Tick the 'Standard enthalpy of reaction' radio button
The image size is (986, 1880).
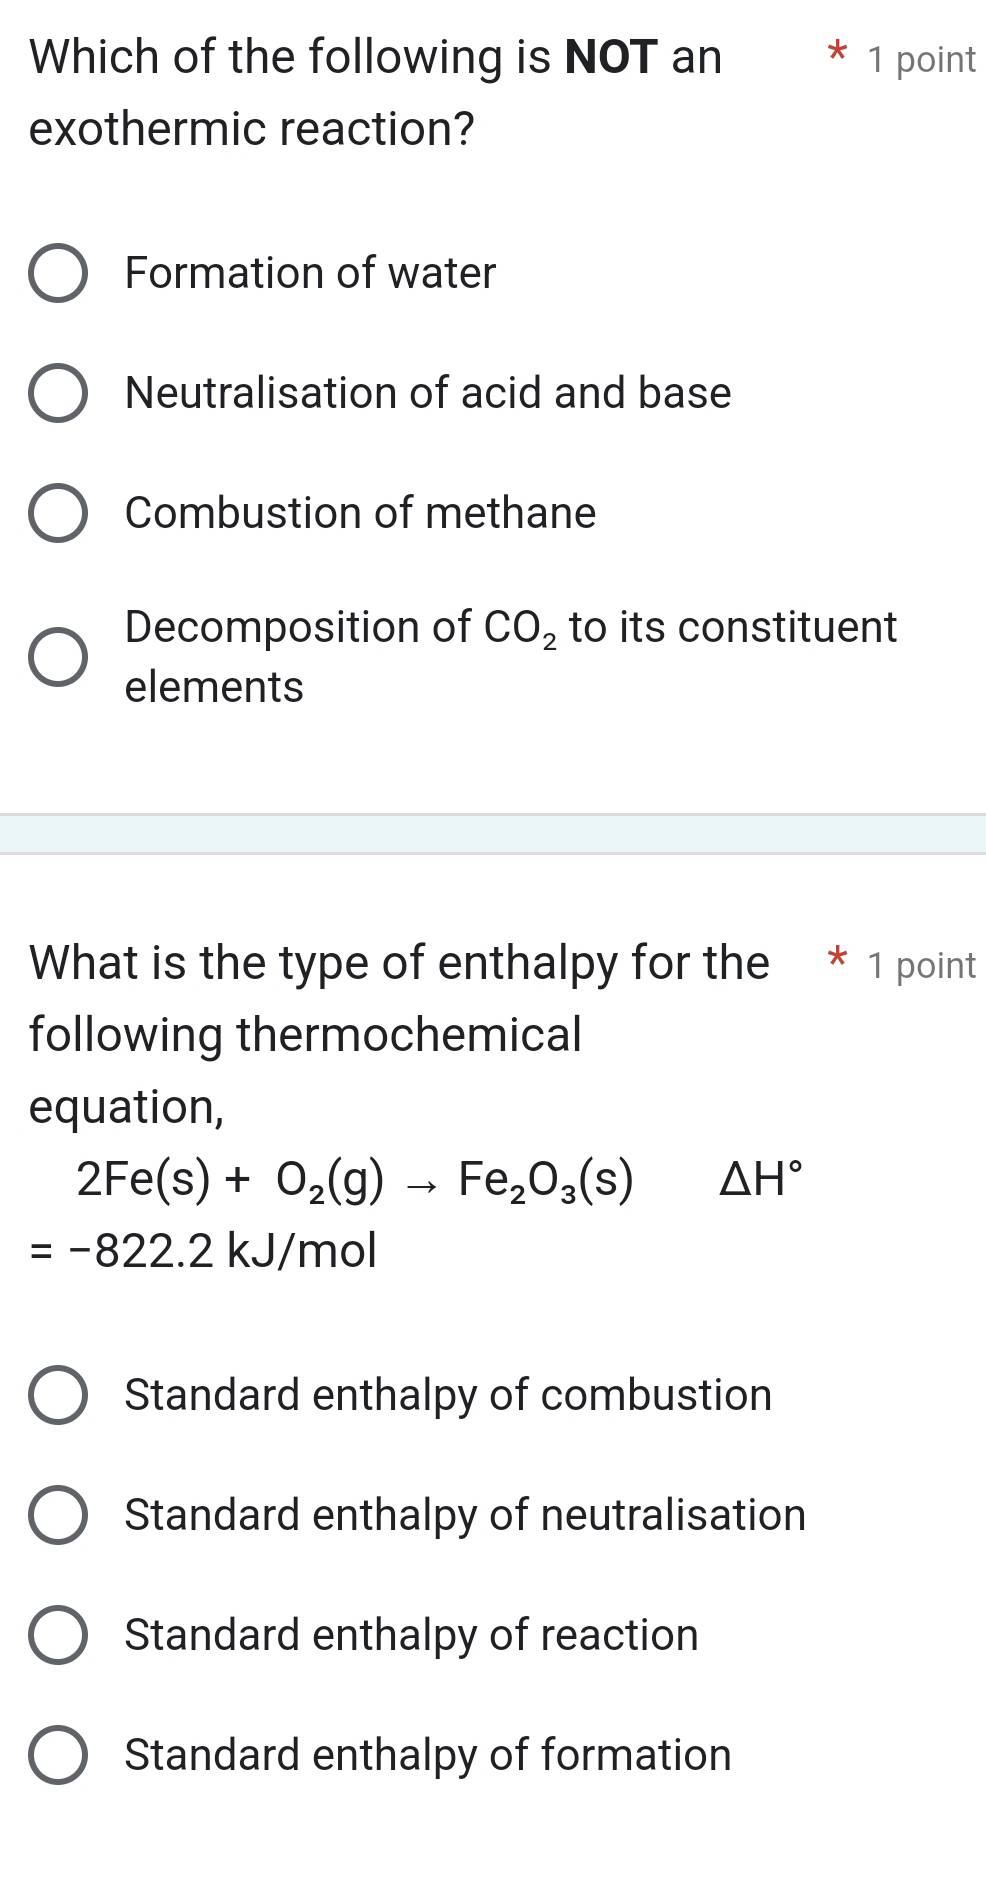coord(57,1635)
